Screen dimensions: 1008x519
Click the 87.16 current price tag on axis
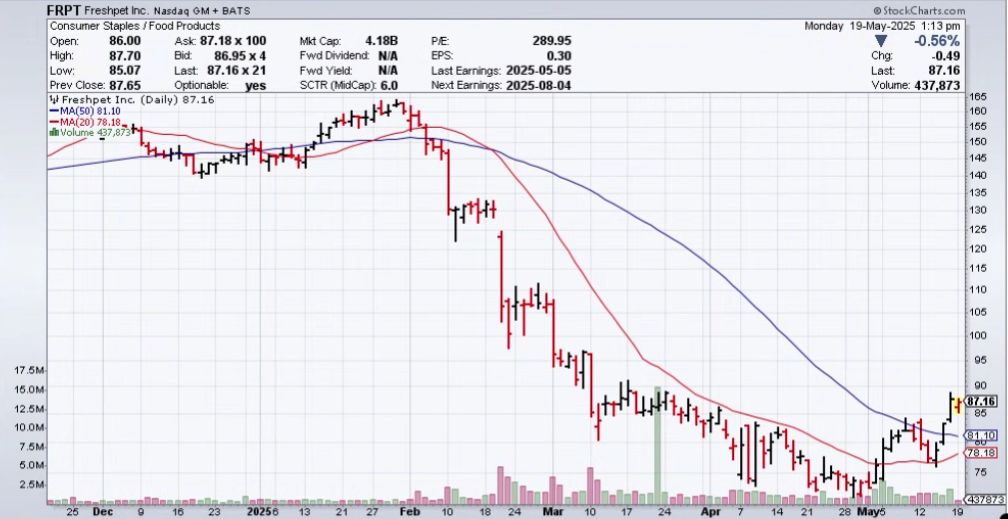coord(982,401)
